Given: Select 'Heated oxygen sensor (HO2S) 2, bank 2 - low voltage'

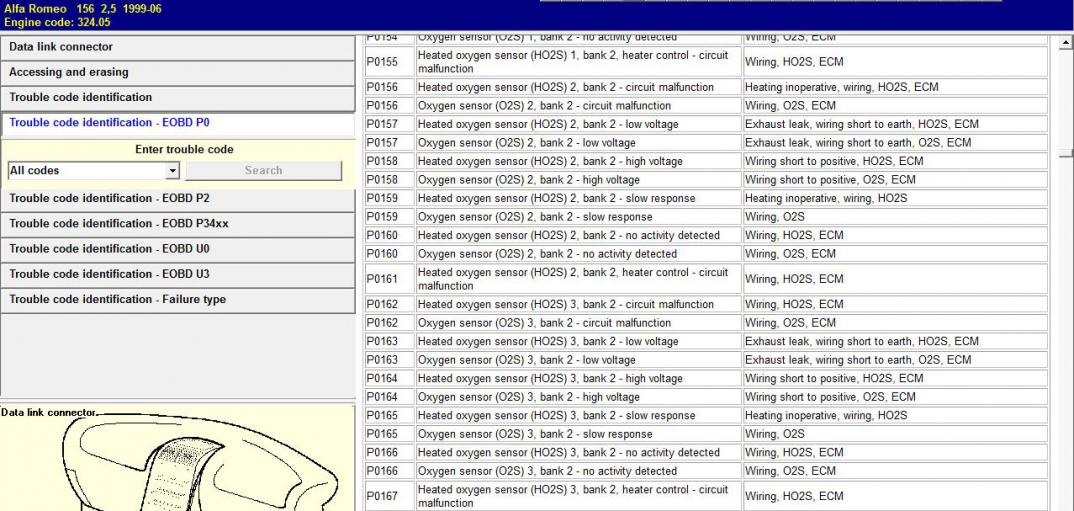Looking at the screenshot, I should (579, 124).
